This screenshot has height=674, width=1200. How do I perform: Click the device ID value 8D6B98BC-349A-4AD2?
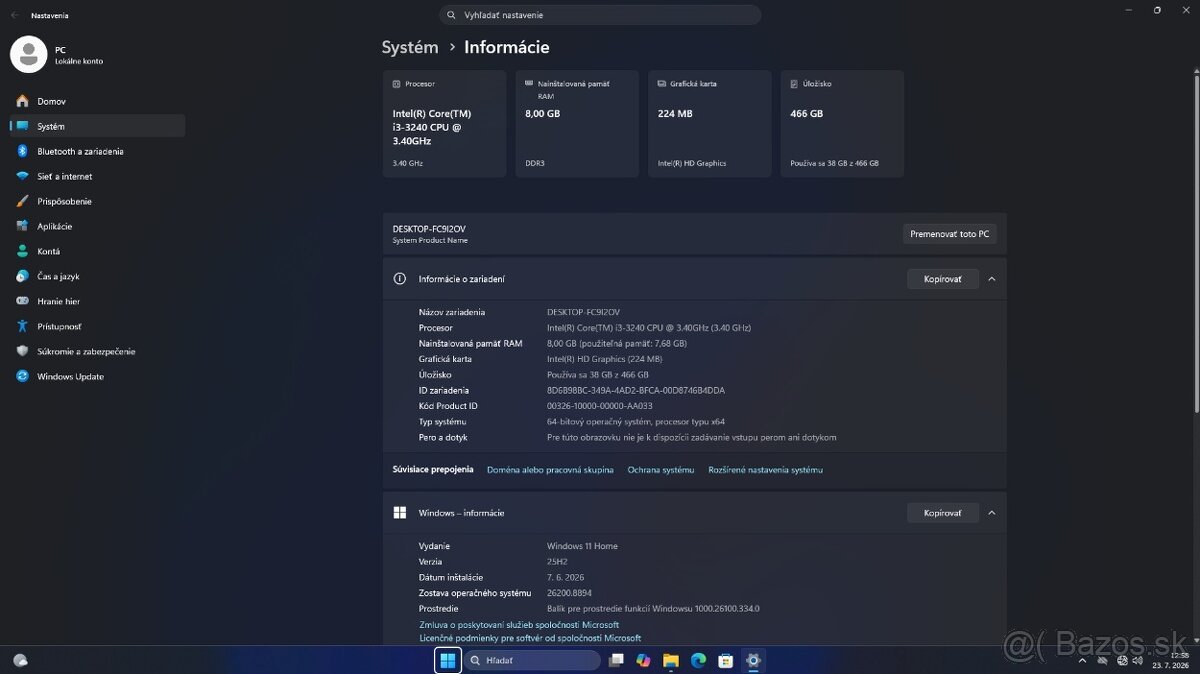(636, 390)
